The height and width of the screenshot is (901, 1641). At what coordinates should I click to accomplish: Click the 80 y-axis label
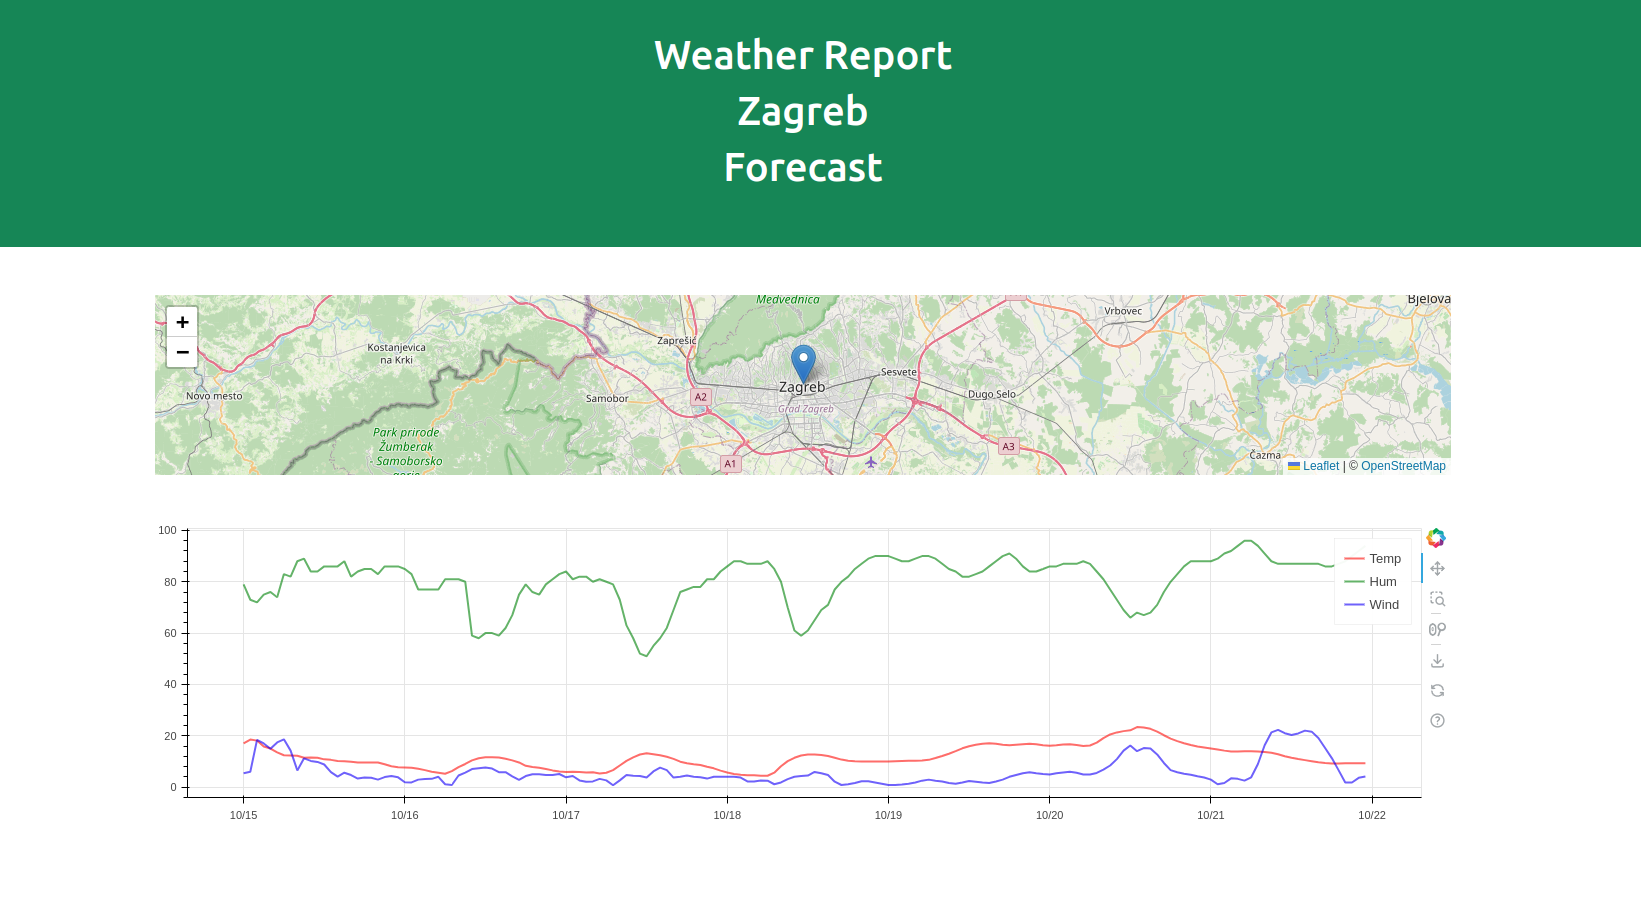pyautogui.click(x=170, y=582)
